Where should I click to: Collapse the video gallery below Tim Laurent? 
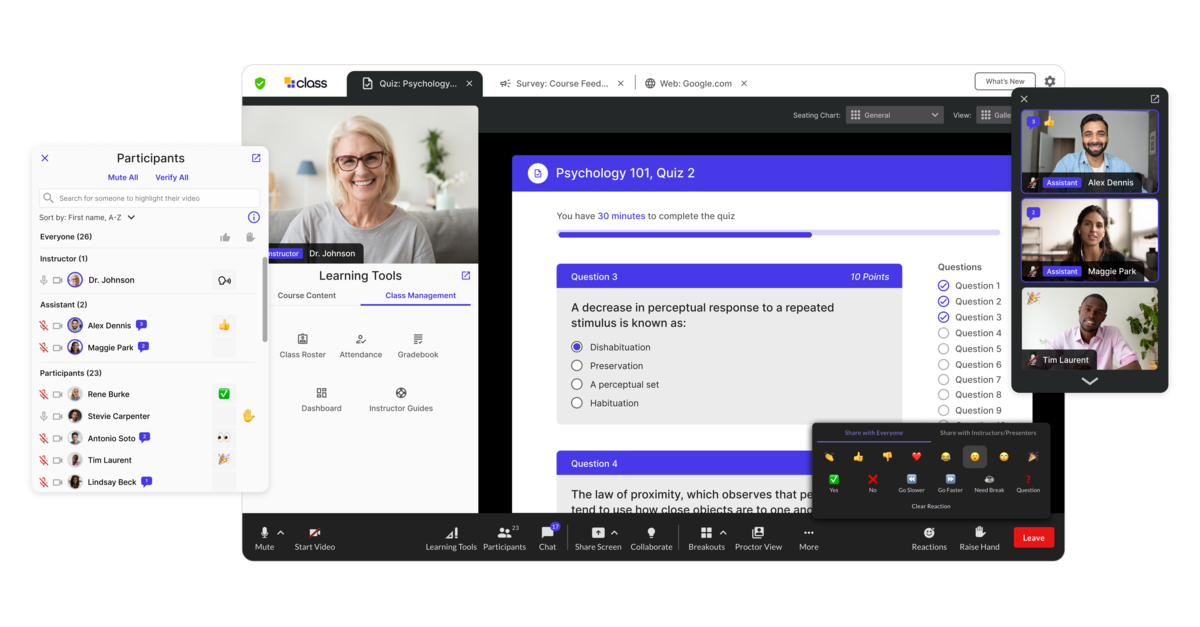coord(1089,380)
